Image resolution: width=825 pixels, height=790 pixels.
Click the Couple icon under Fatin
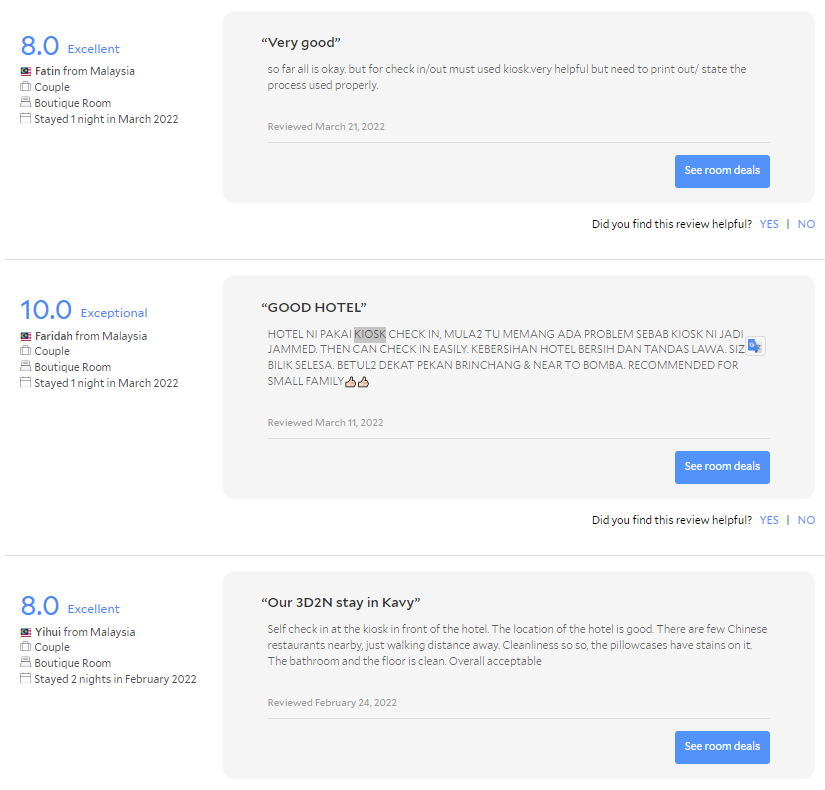[26, 87]
